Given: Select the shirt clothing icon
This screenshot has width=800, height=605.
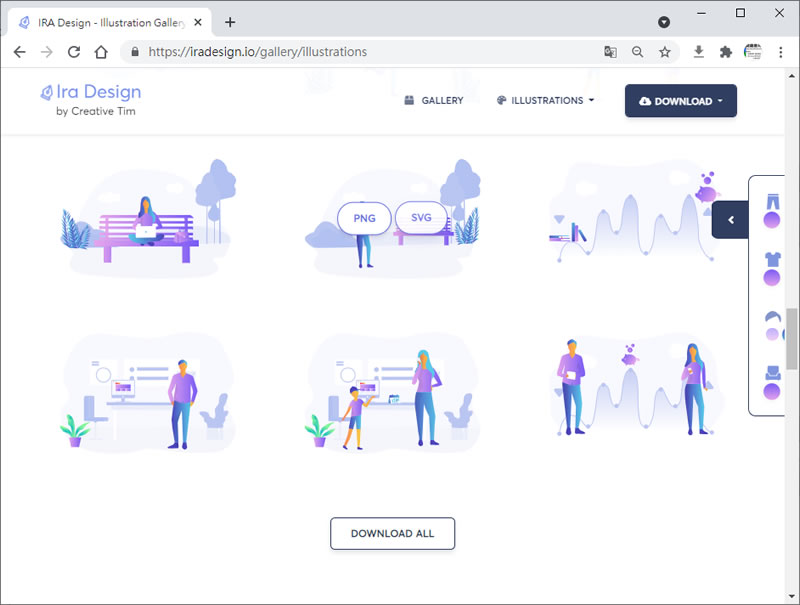Looking at the screenshot, I should tap(773, 259).
